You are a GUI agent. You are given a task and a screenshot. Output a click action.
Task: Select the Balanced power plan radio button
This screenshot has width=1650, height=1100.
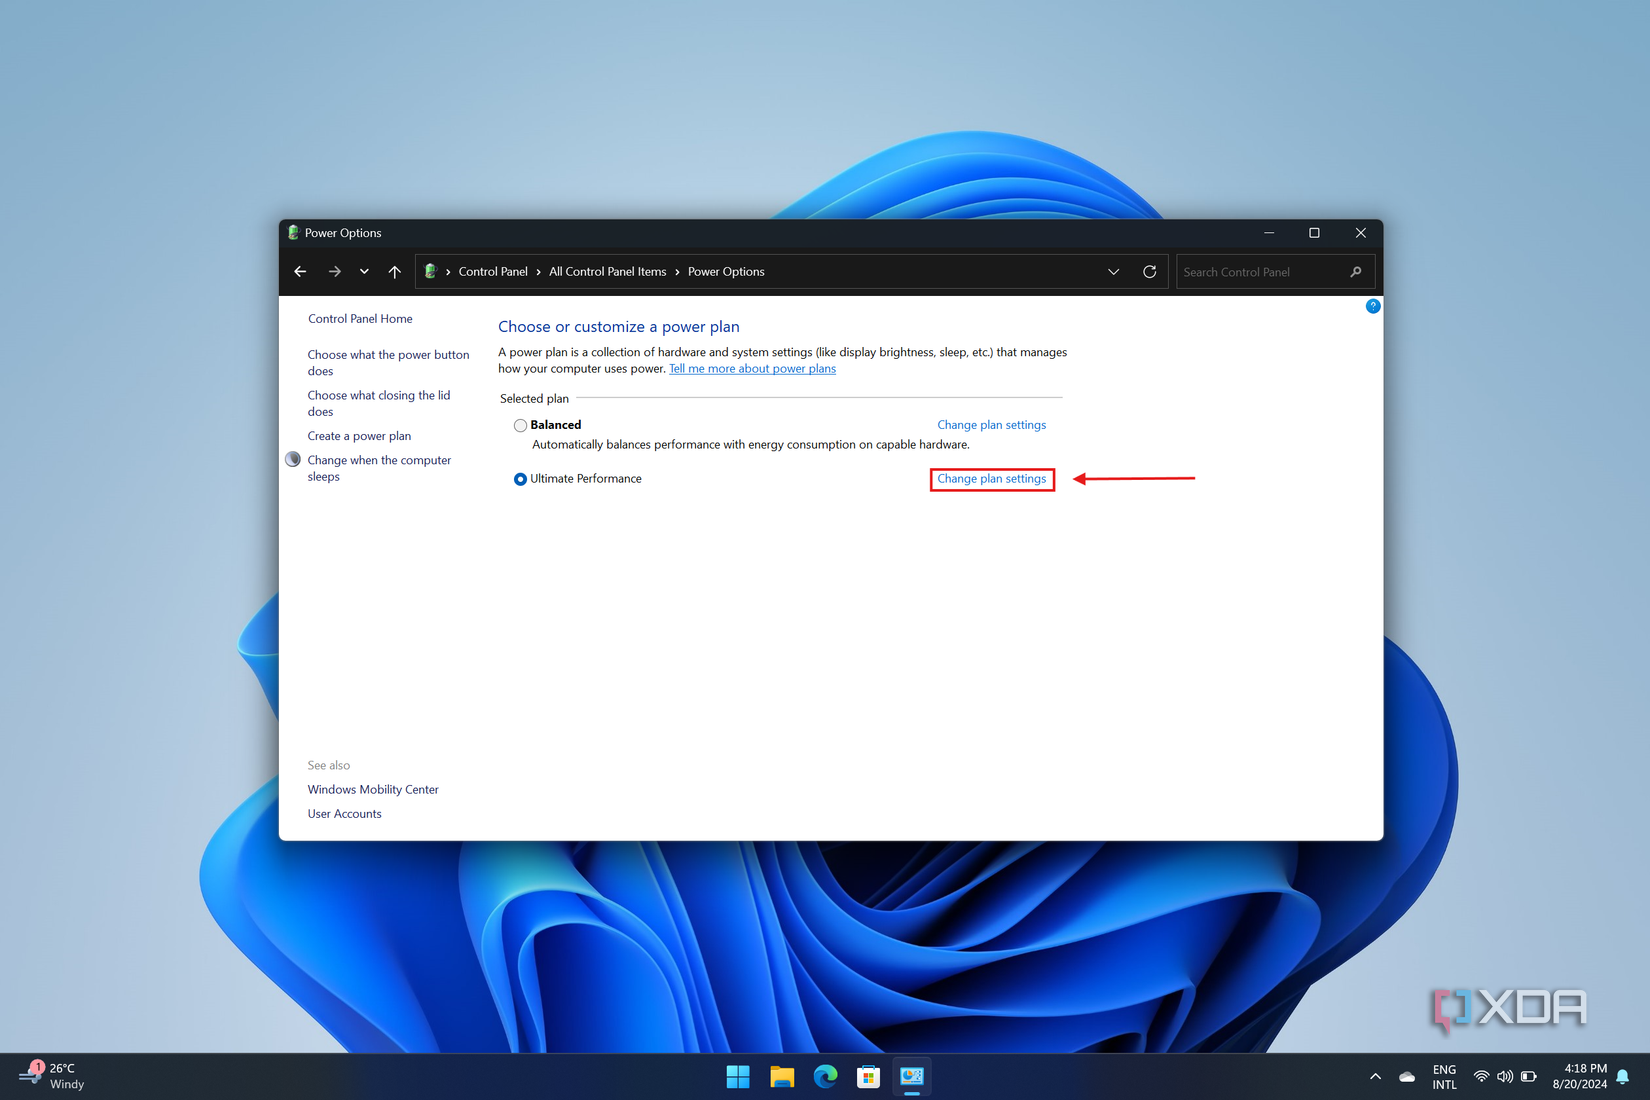coord(520,424)
